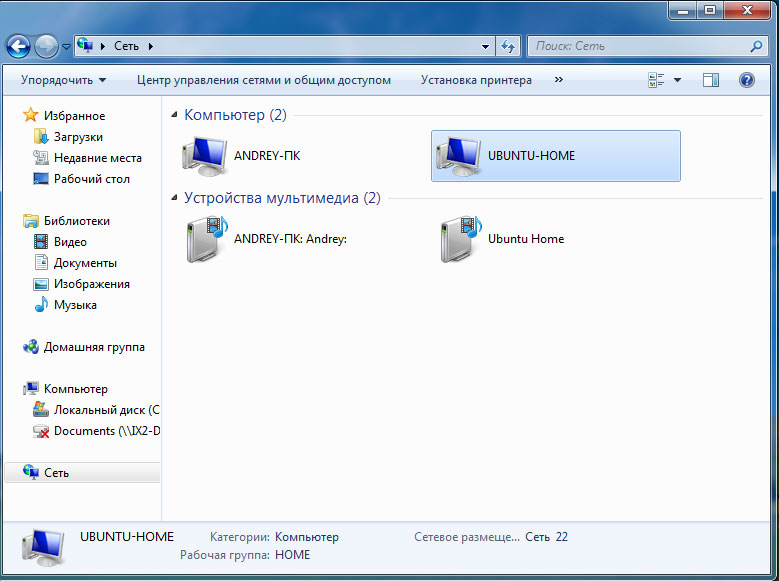Click the search magnifier icon

pos(756,46)
